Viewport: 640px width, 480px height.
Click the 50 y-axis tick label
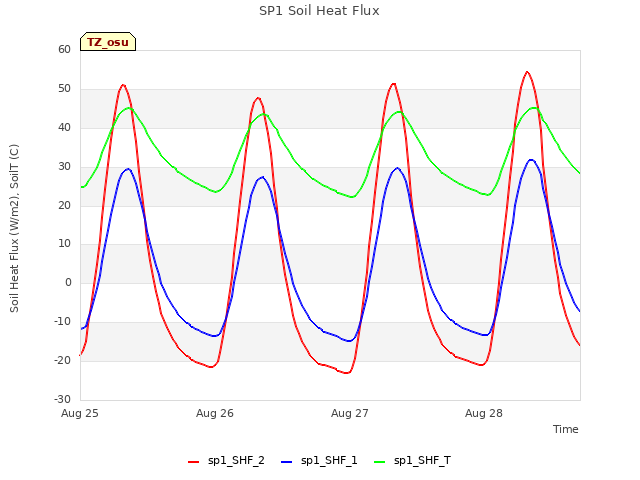pyautogui.click(x=64, y=89)
